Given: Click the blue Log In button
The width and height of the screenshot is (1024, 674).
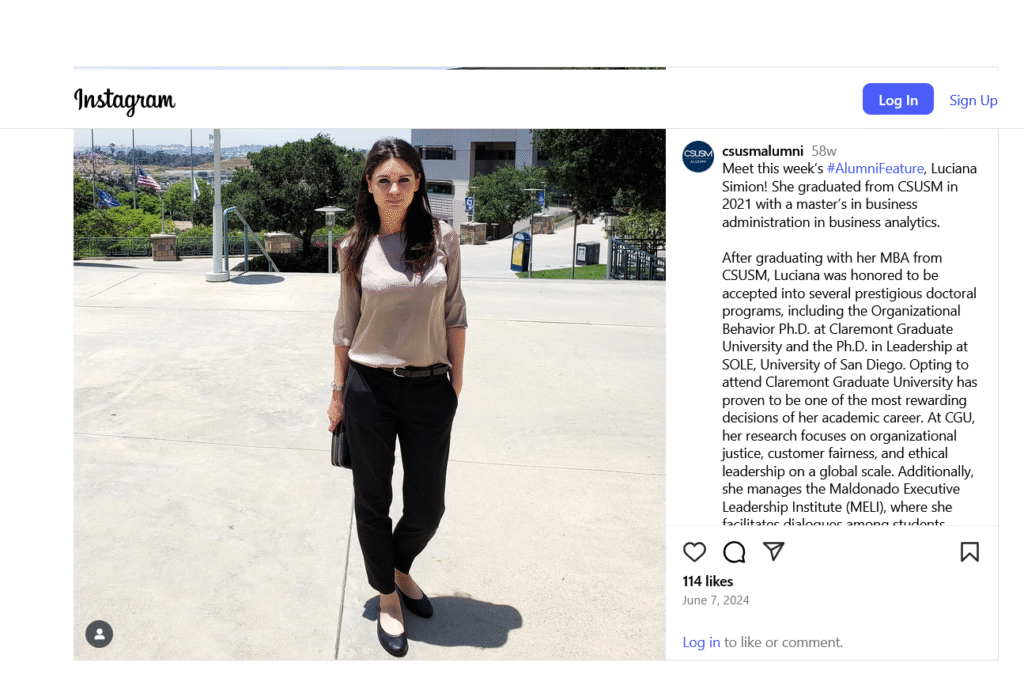Looking at the screenshot, I should 898,99.
